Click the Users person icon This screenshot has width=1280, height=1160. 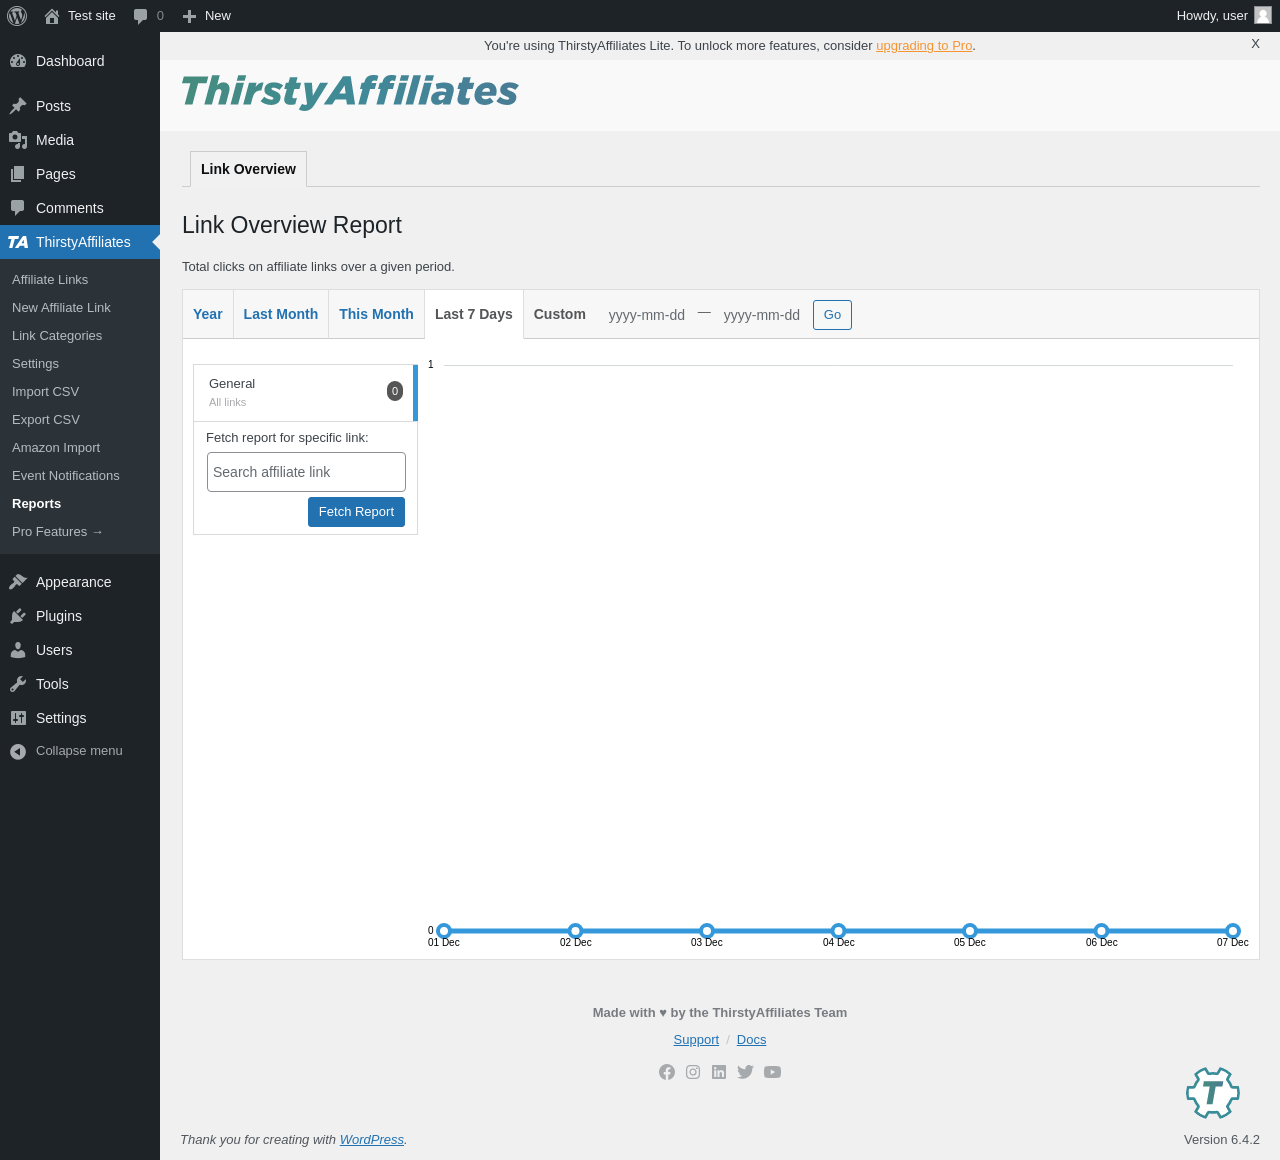[x=18, y=650]
